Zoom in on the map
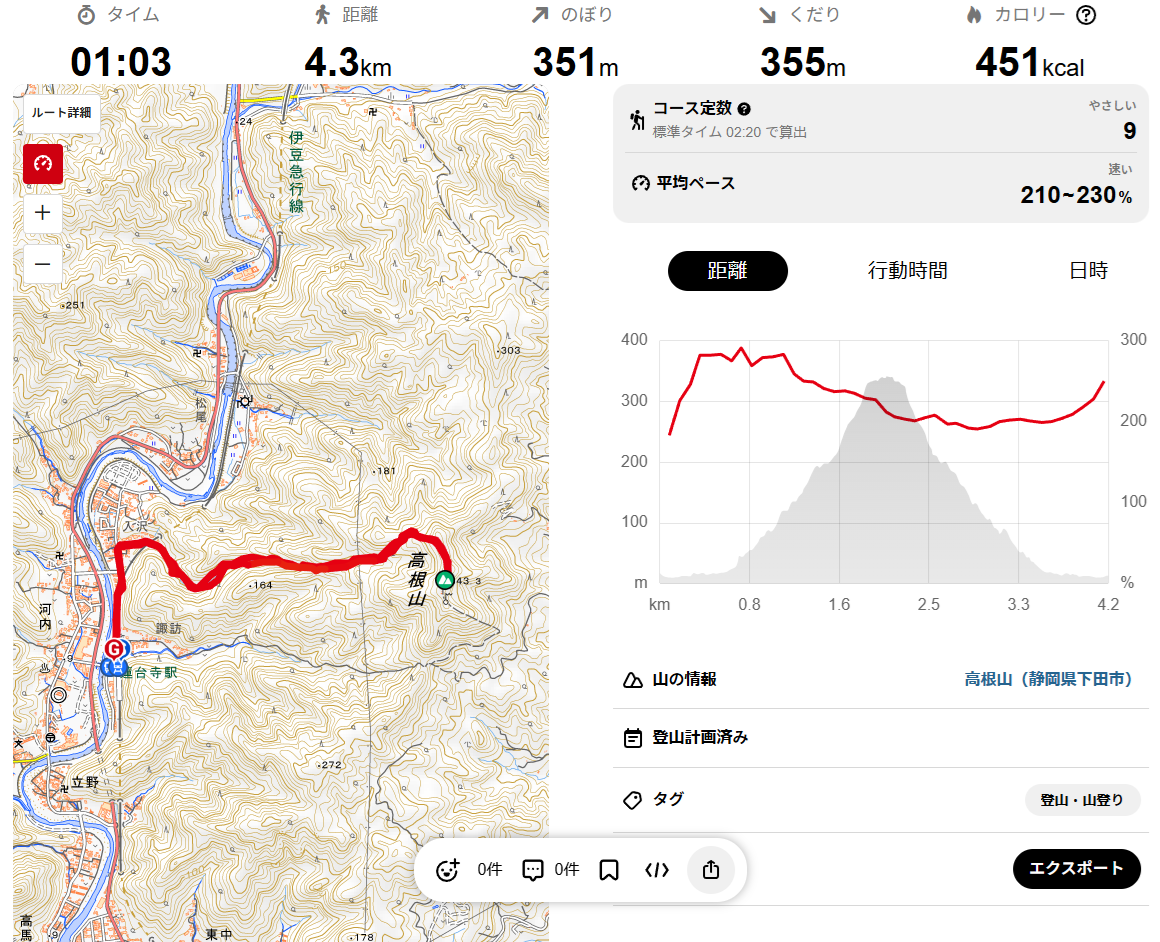Image resolution: width=1160 pixels, height=942 pixels. click(x=43, y=212)
